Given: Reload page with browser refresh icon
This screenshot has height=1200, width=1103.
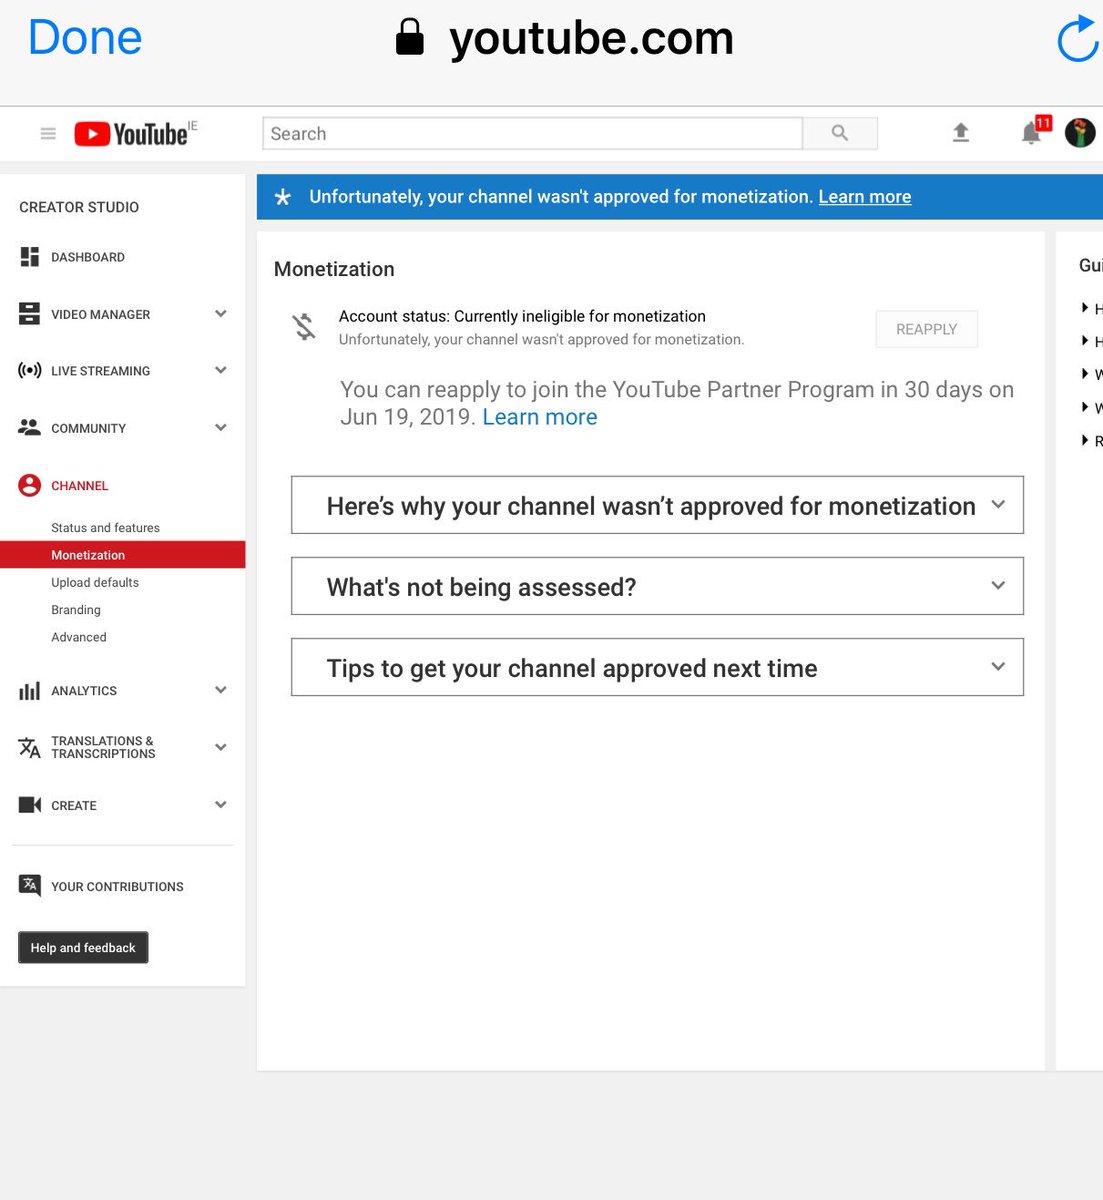Looking at the screenshot, I should pos(1078,38).
